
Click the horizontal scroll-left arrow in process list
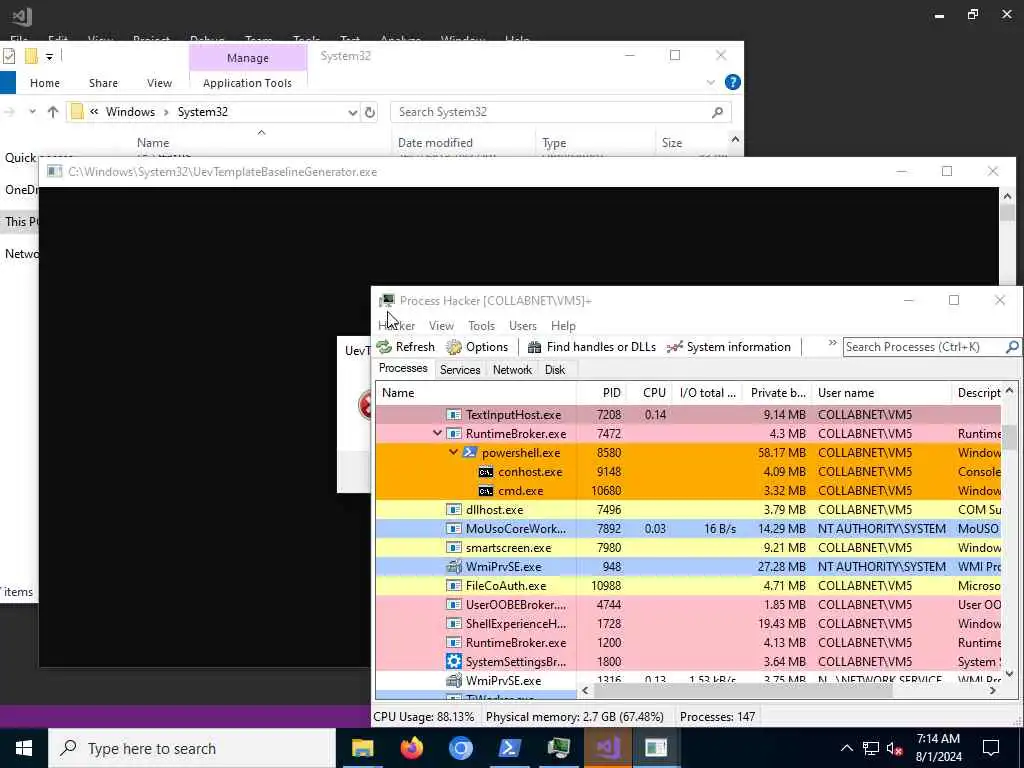point(584,690)
